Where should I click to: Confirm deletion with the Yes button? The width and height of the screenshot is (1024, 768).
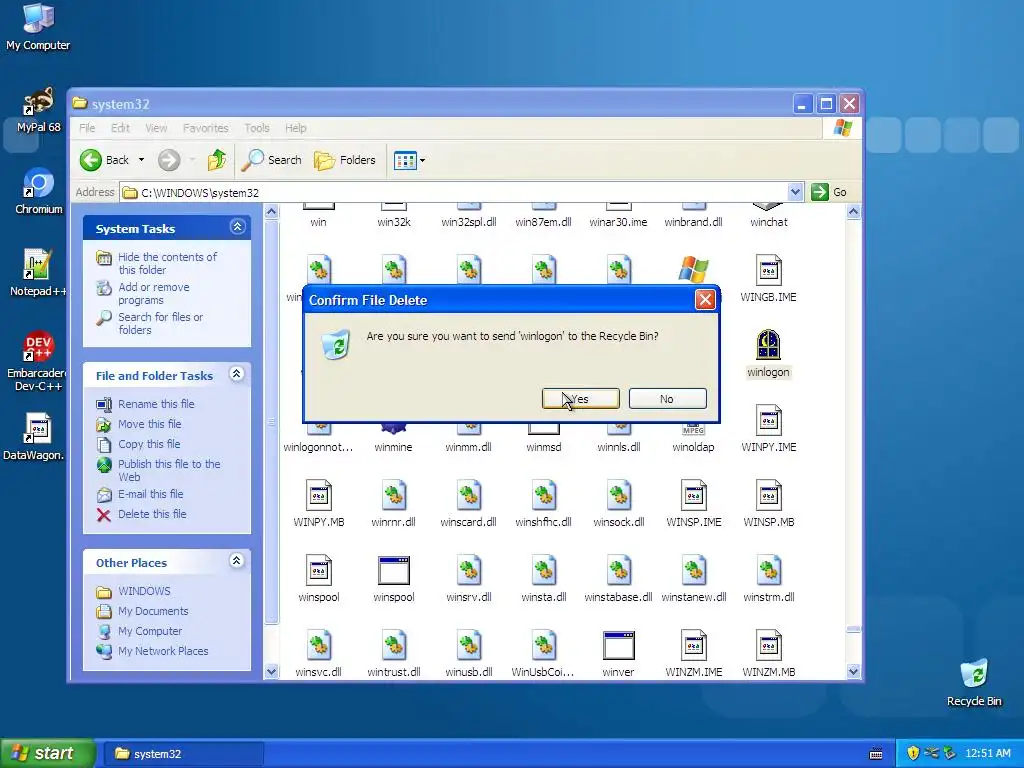click(x=581, y=398)
